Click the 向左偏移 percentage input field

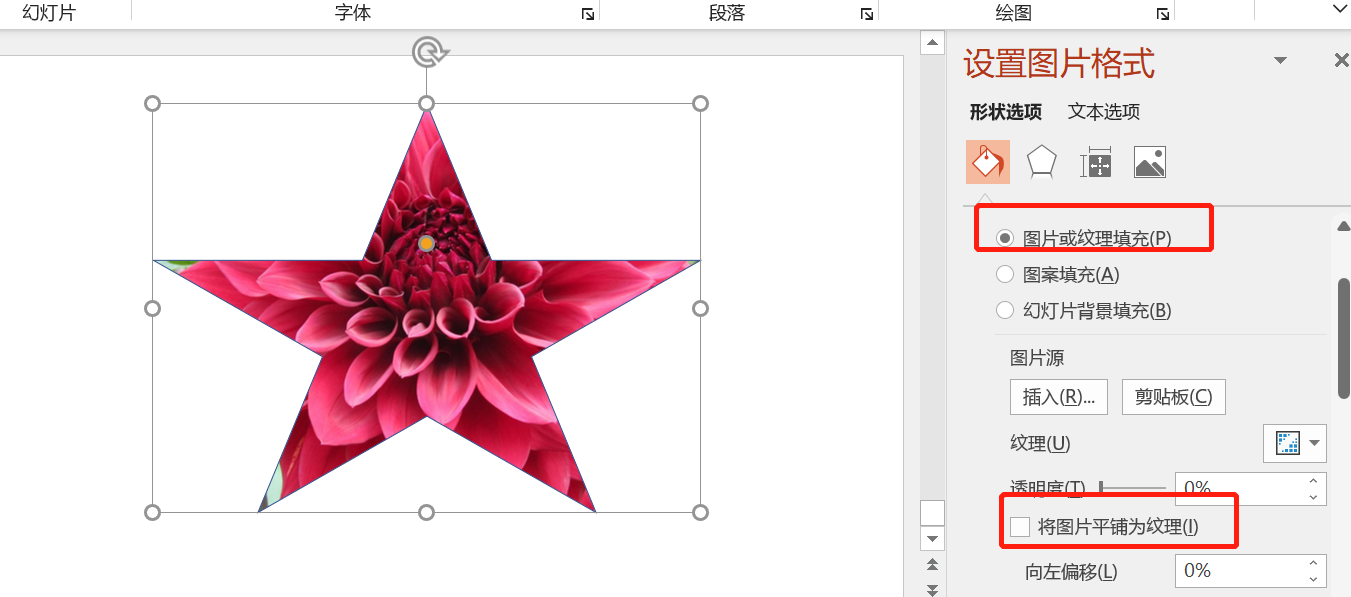click(1240, 571)
